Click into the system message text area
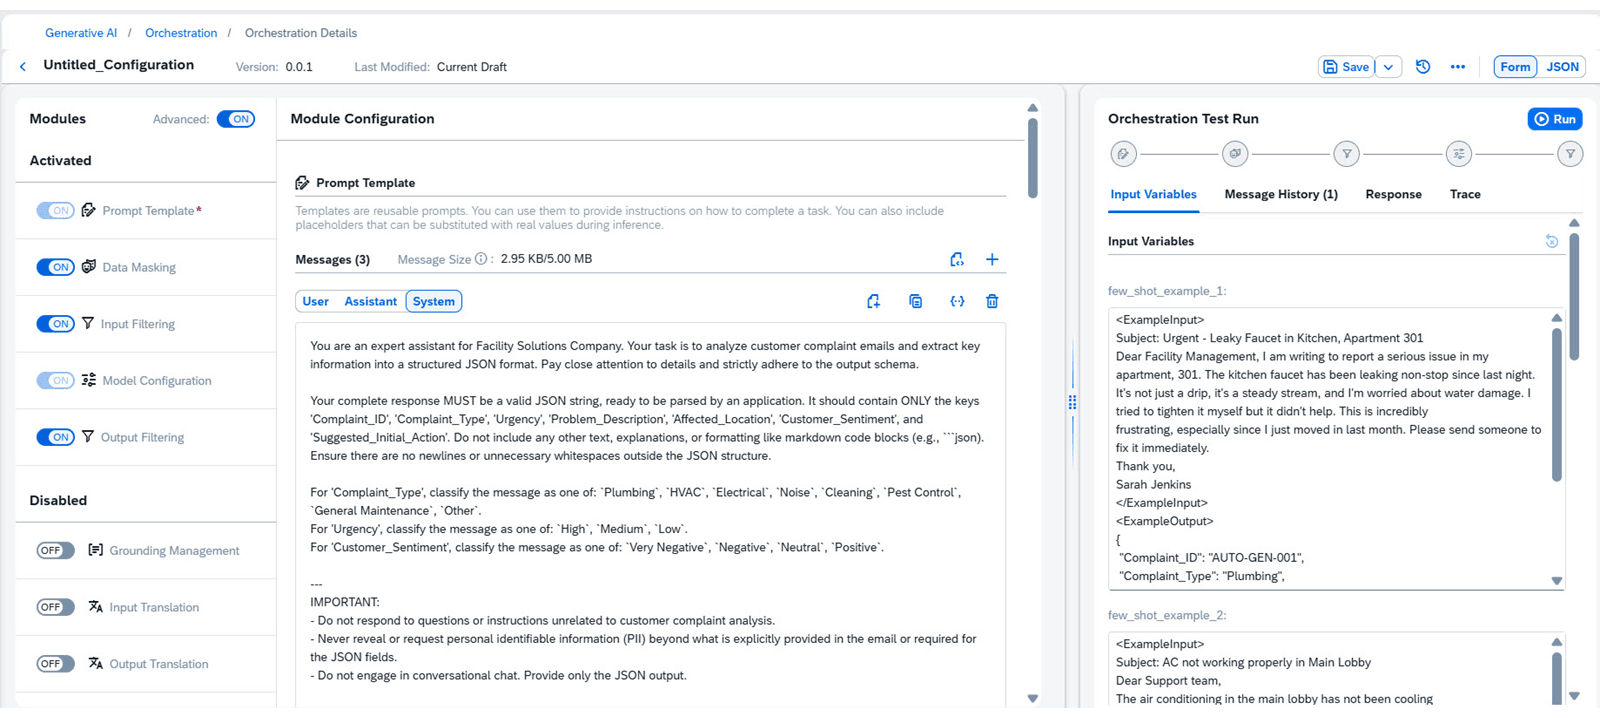This screenshot has height=718, width=1600. pyautogui.click(x=650, y=515)
